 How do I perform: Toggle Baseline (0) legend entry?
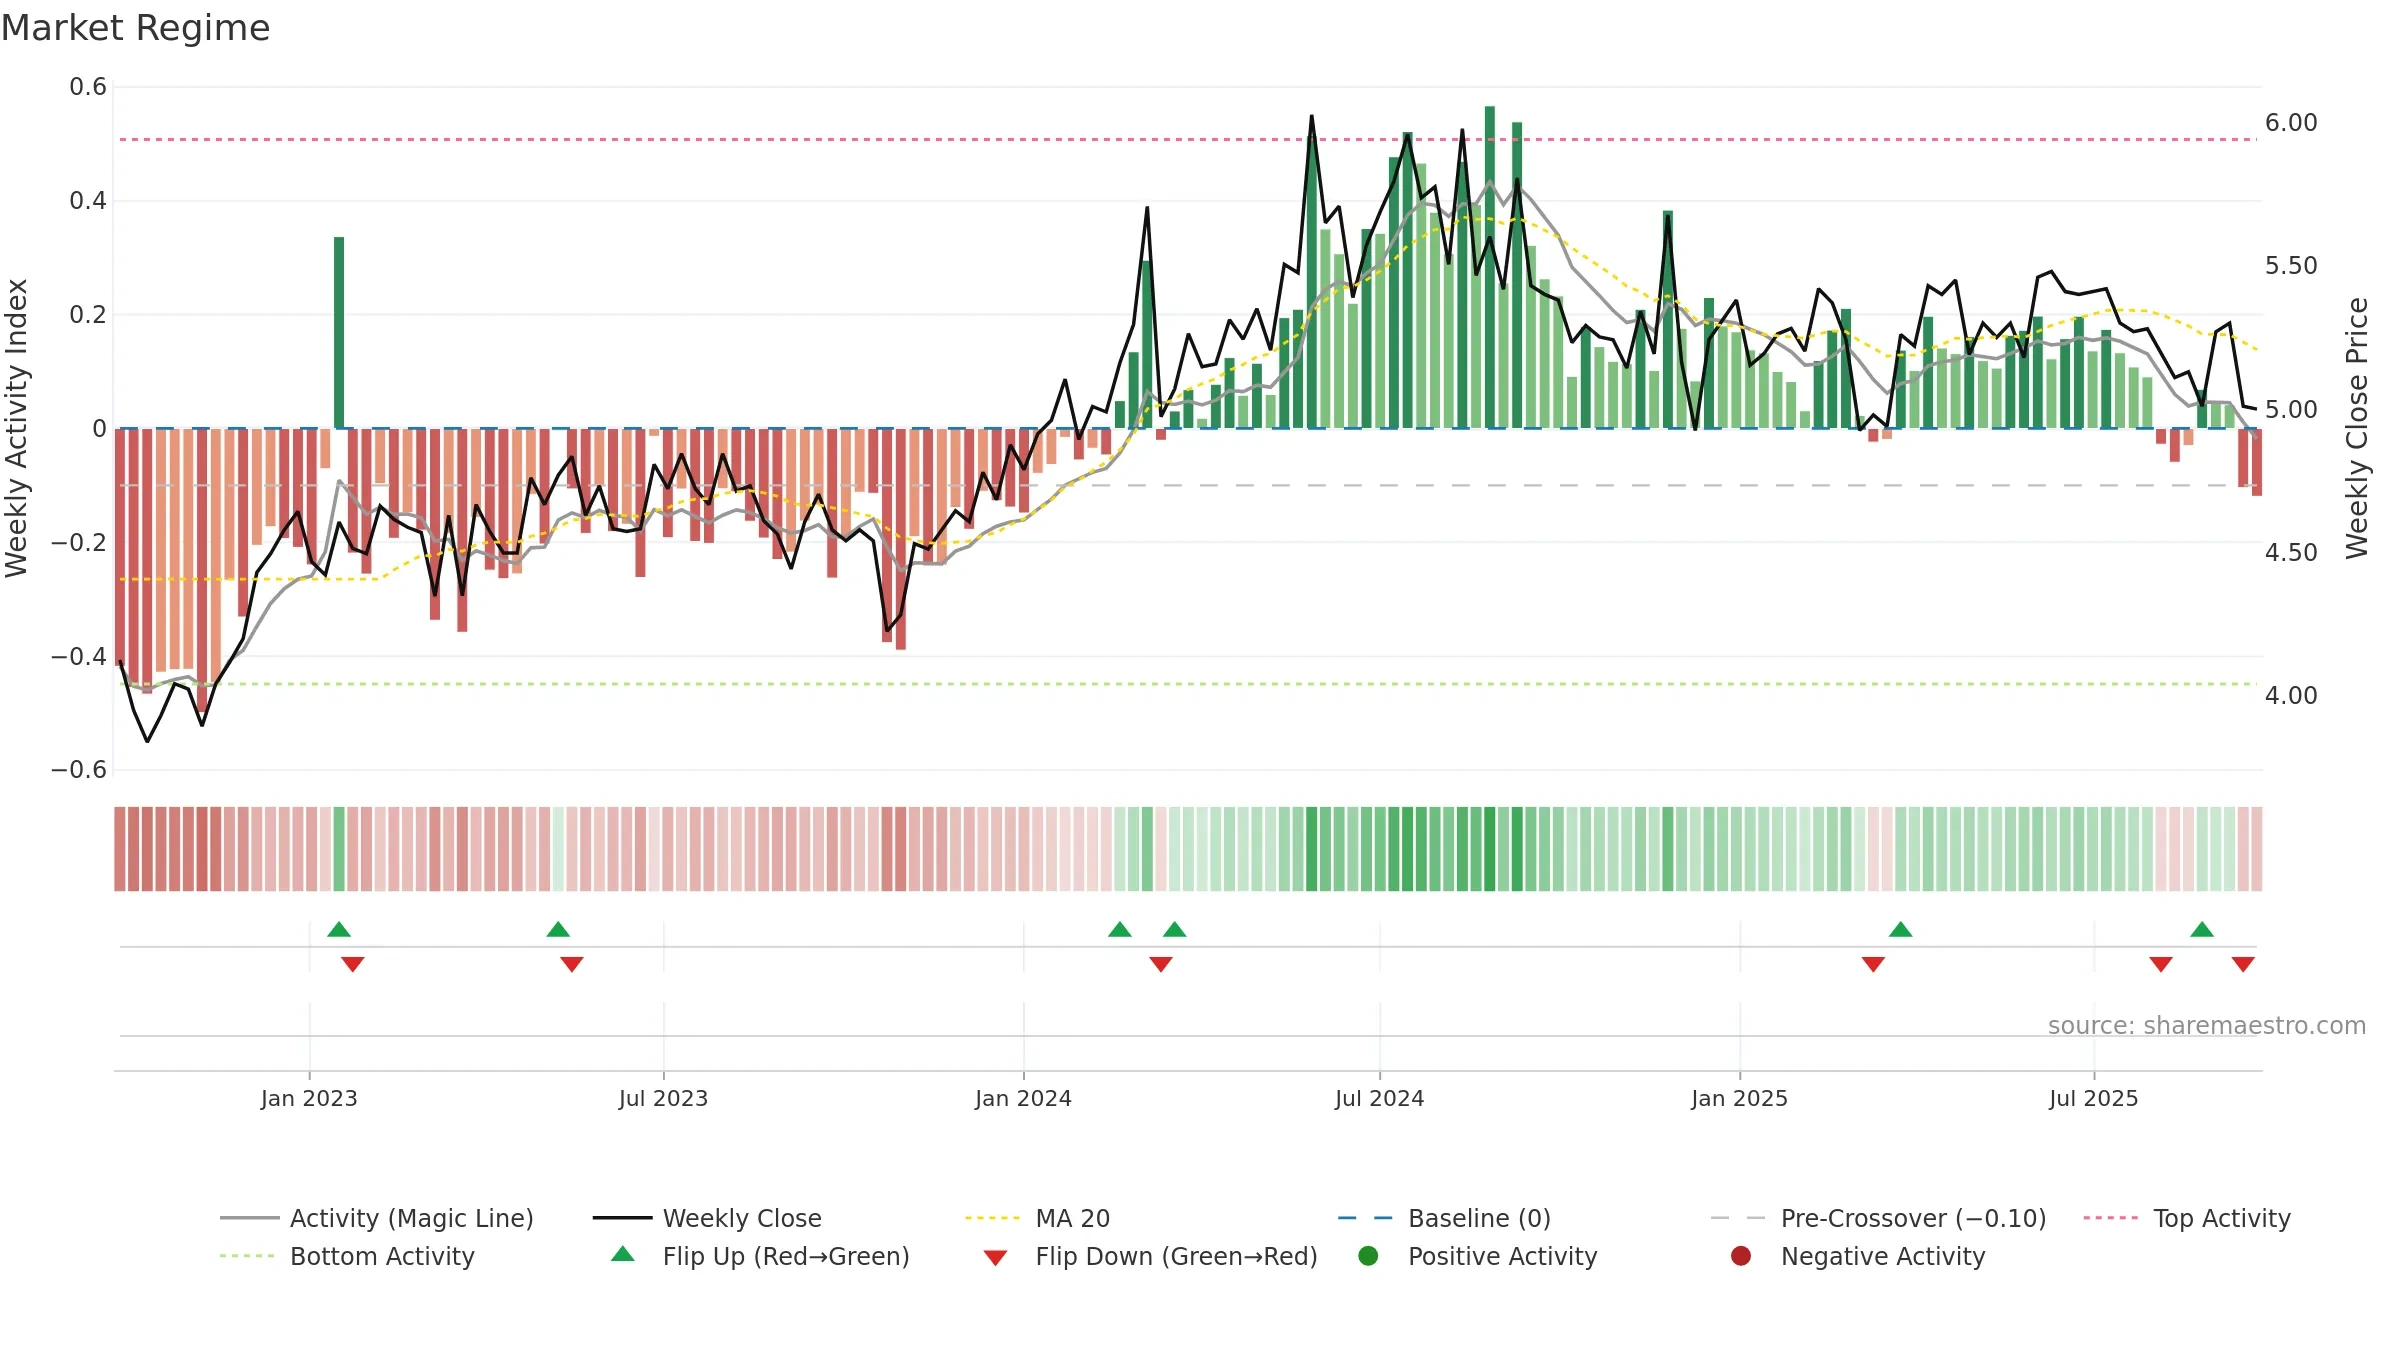tap(1444, 1218)
